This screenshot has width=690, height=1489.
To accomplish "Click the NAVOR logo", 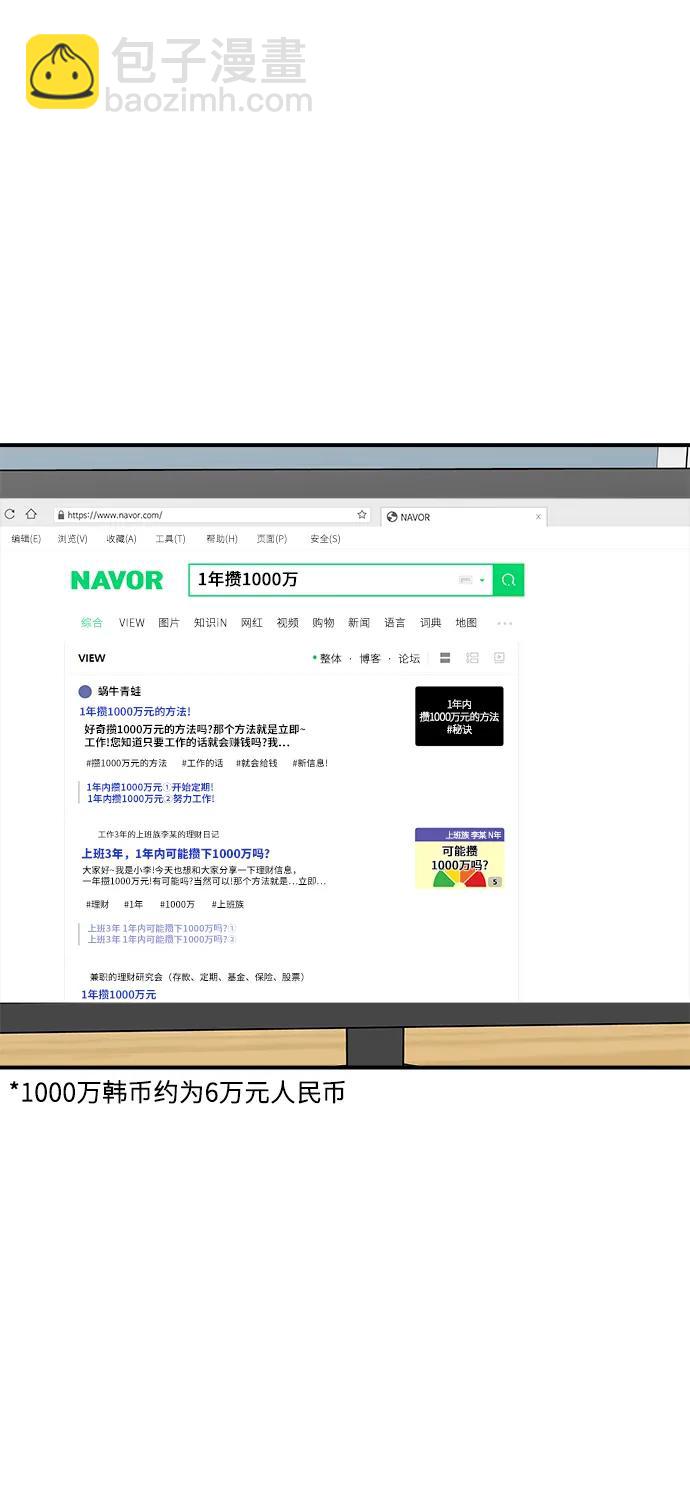I will click(x=116, y=580).
